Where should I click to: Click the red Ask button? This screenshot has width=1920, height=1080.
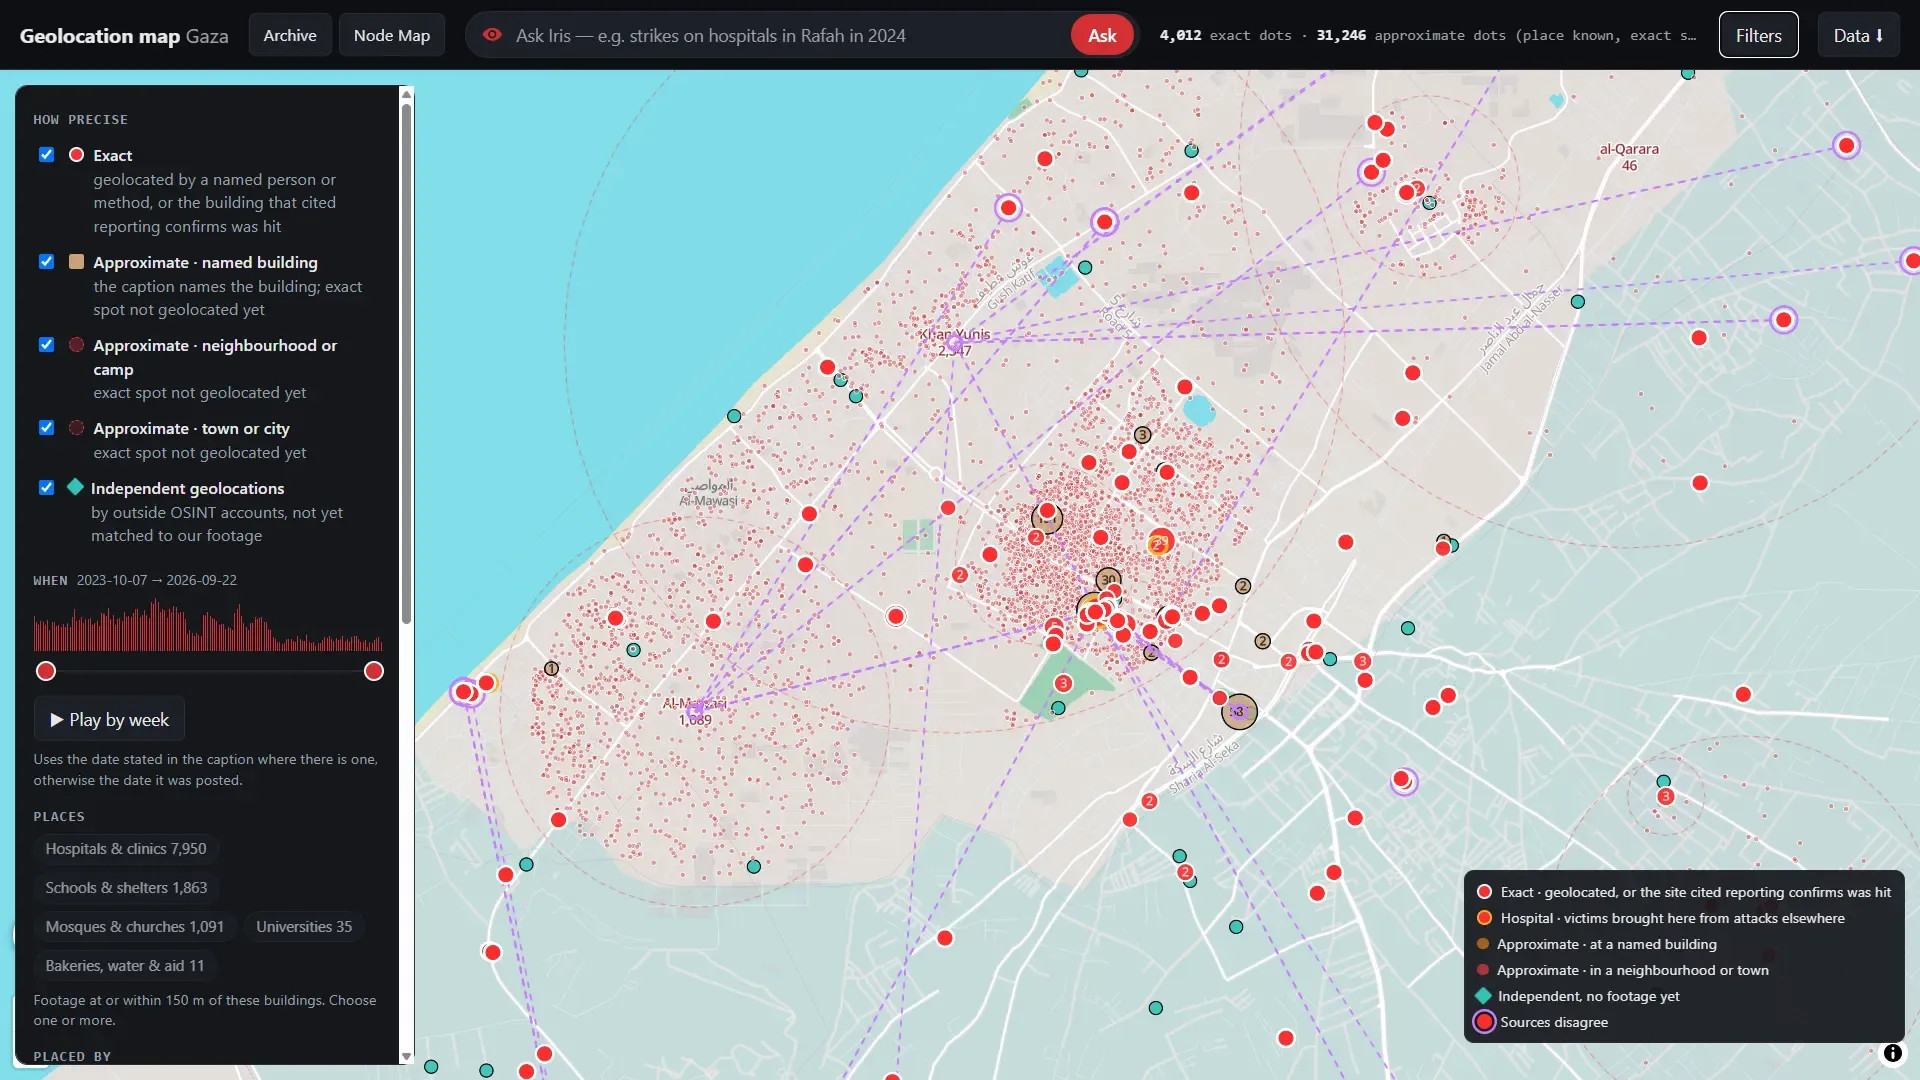point(1102,35)
